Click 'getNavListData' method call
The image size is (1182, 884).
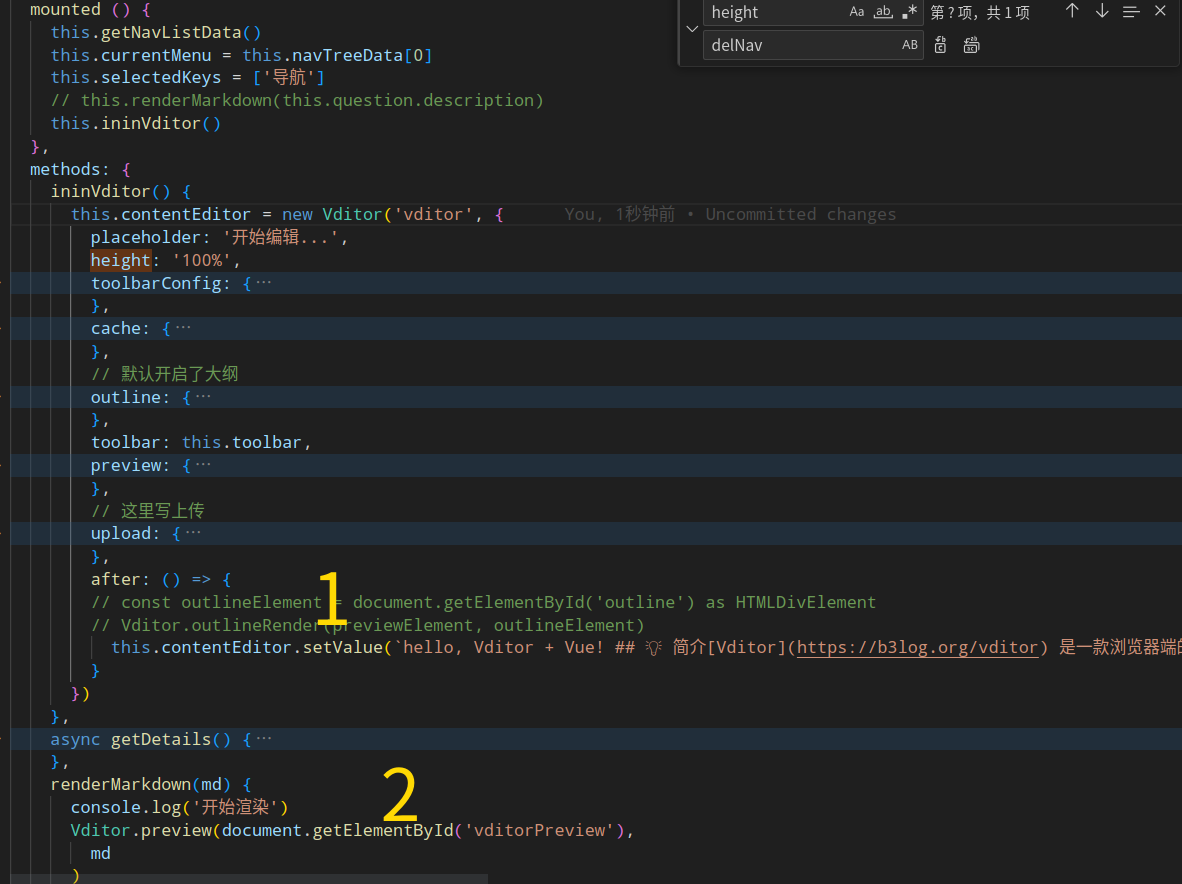click(171, 32)
